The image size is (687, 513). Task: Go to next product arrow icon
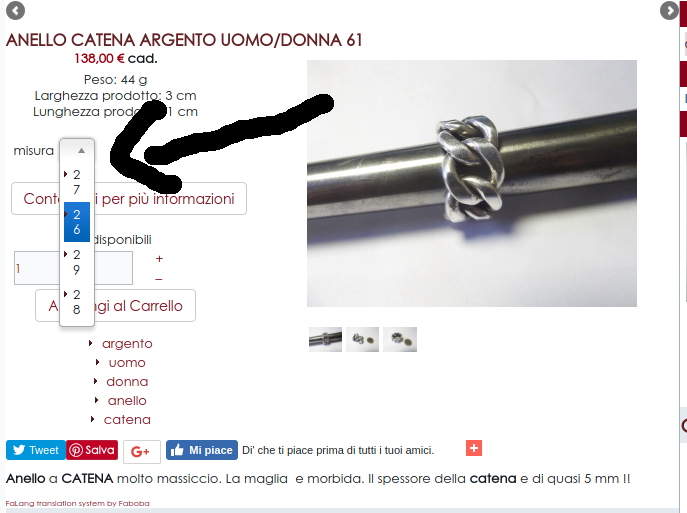(x=669, y=11)
